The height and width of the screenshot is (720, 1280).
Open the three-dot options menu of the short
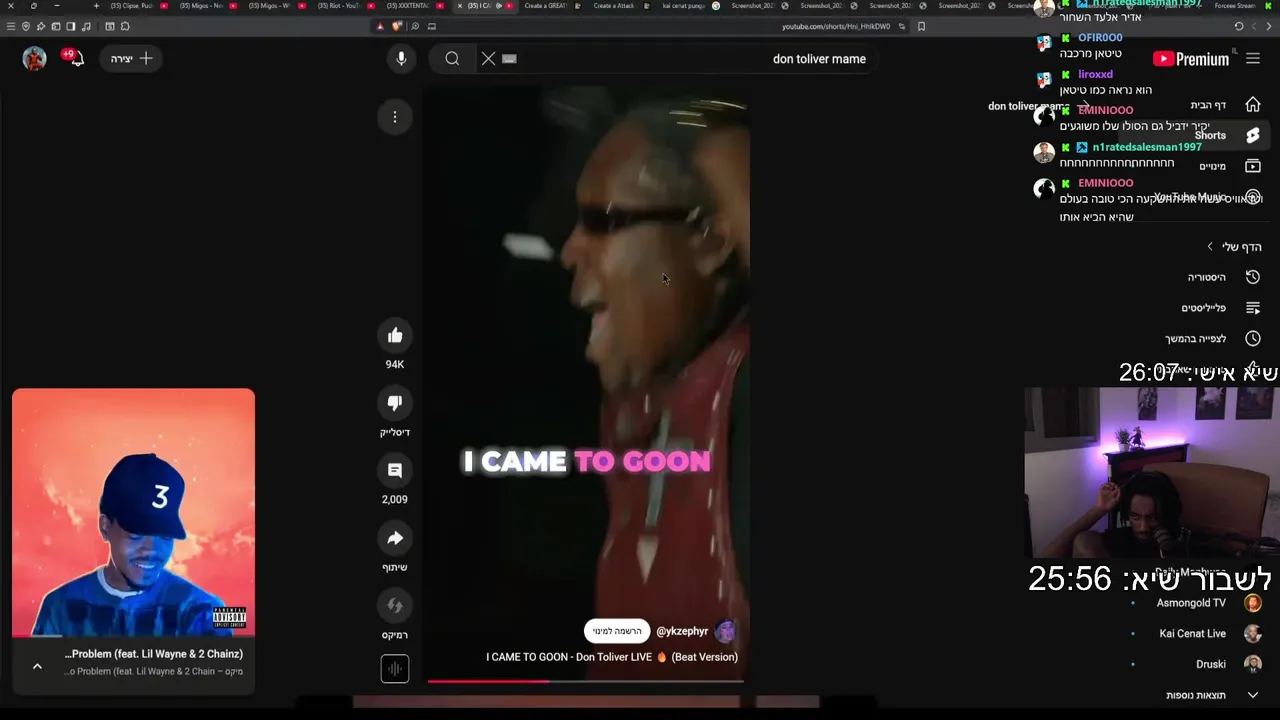coord(395,117)
